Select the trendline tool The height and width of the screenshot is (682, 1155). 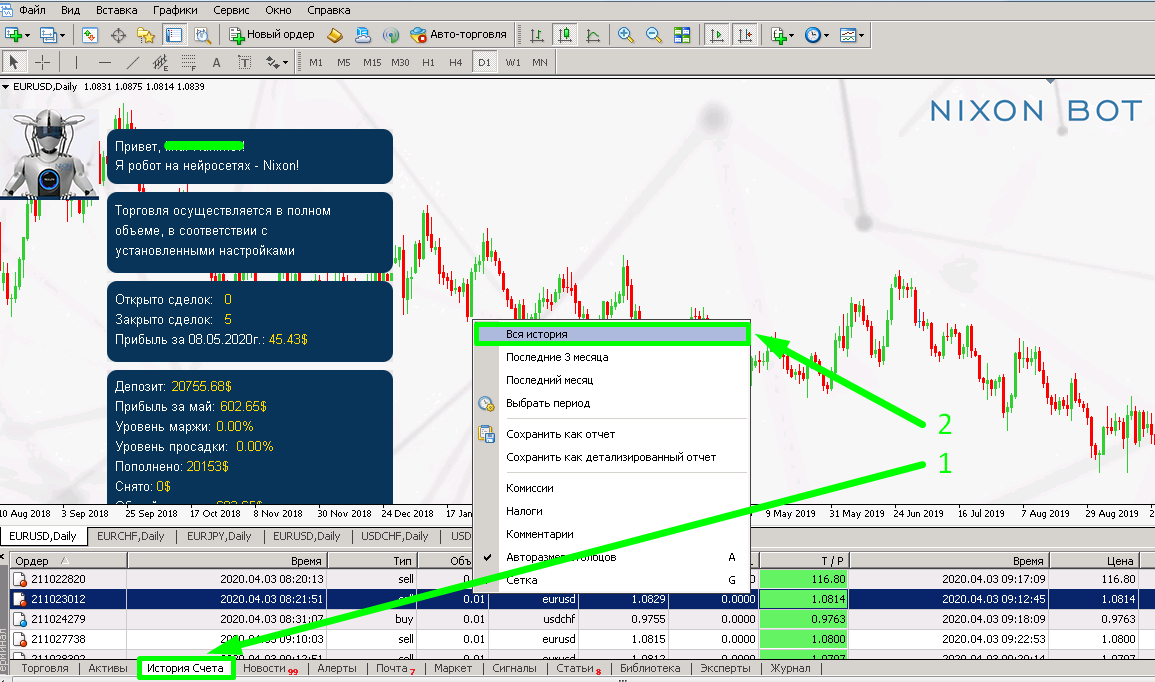133,62
